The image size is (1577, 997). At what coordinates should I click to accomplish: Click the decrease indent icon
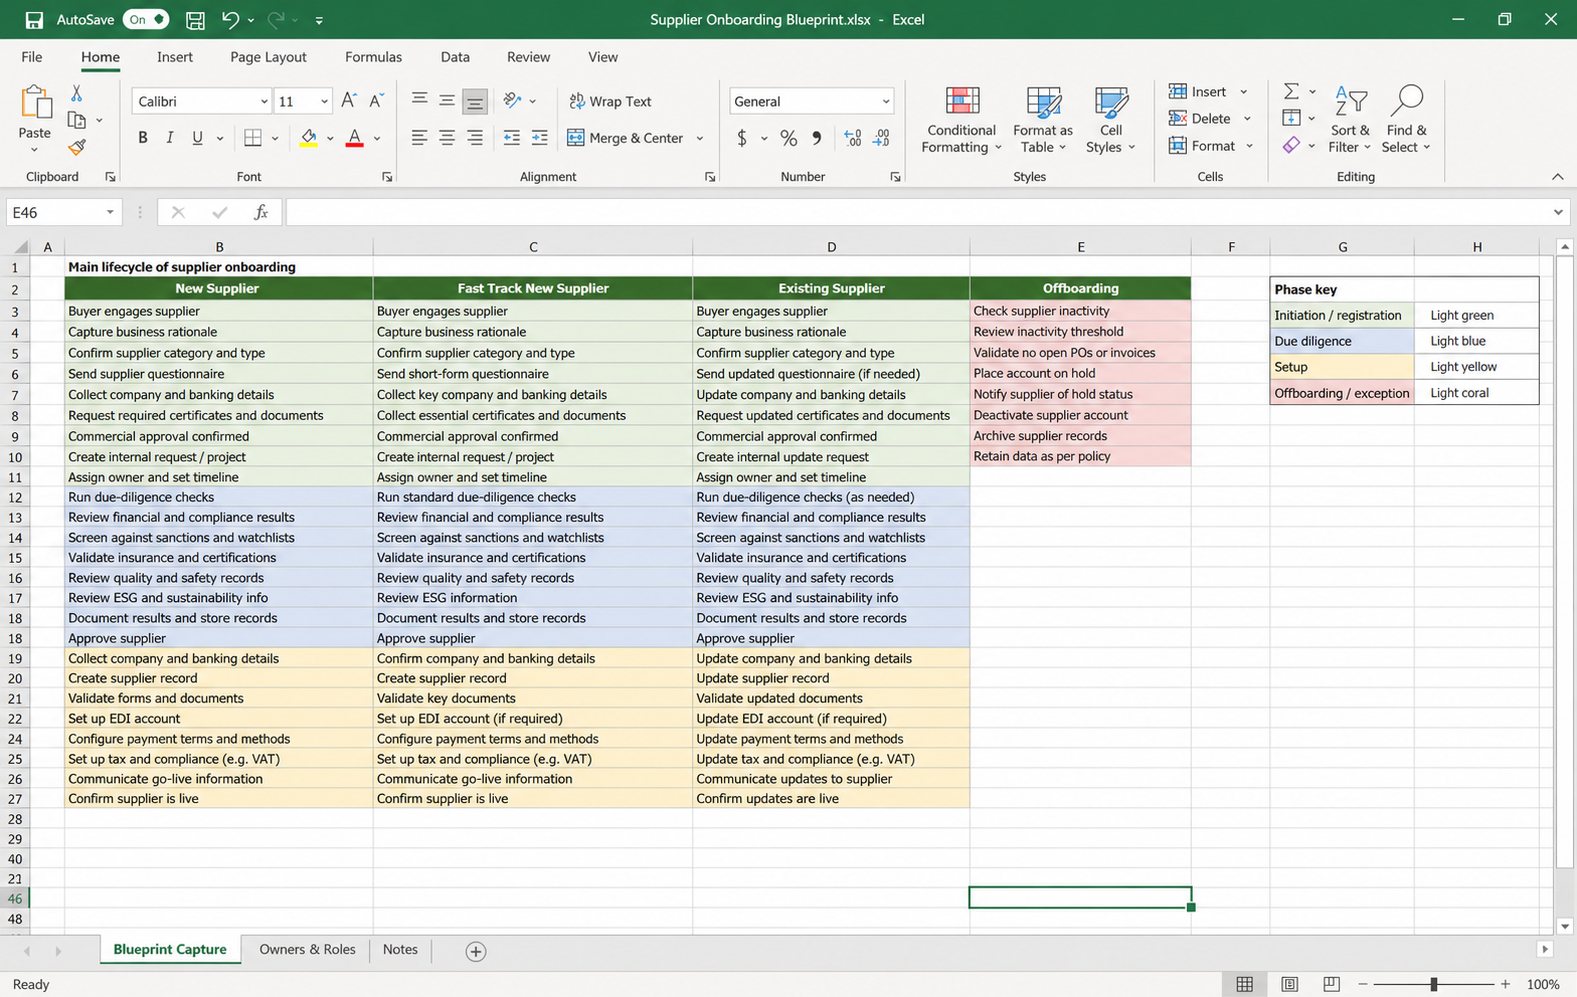click(512, 138)
